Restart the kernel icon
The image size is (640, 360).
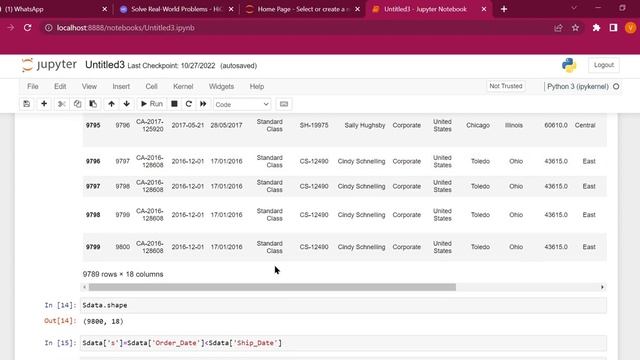click(189, 104)
